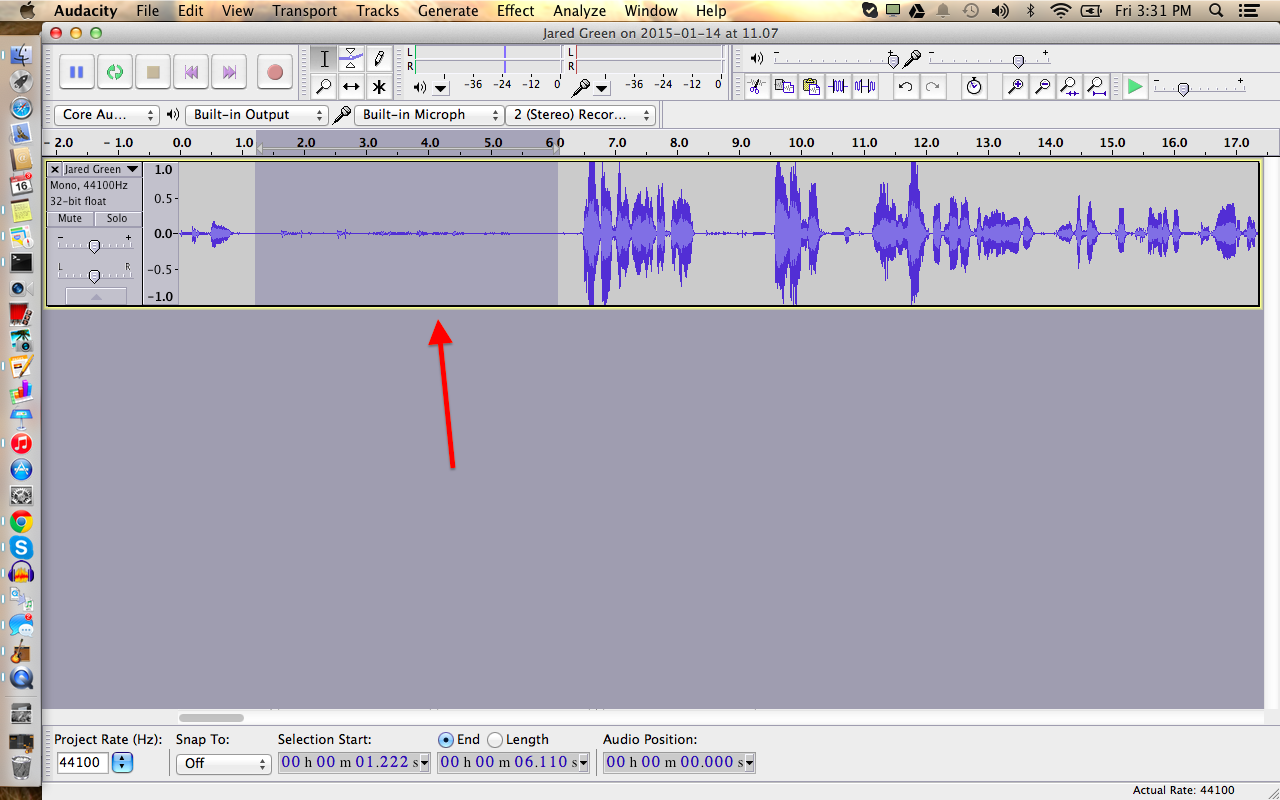This screenshot has width=1280, height=800.
Task: Select the Length radio button
Action: pyautogui.click(x=495, y=740)
